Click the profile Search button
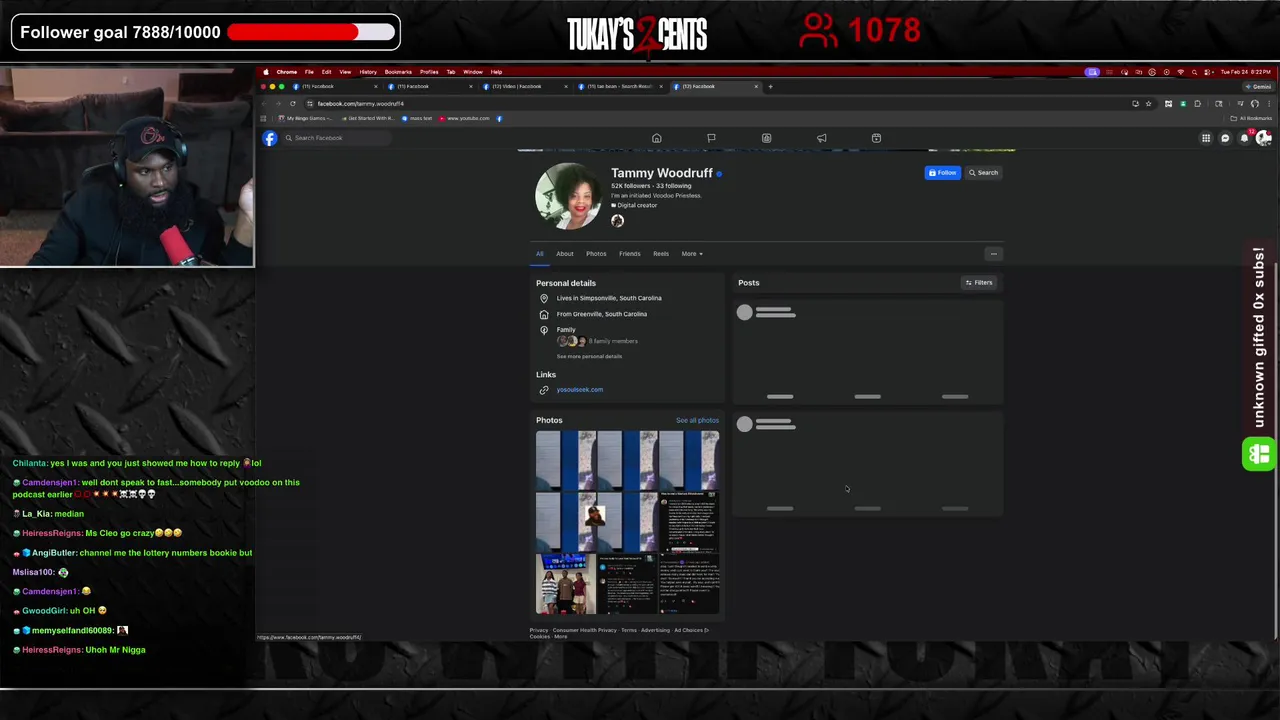 point(983,173)
